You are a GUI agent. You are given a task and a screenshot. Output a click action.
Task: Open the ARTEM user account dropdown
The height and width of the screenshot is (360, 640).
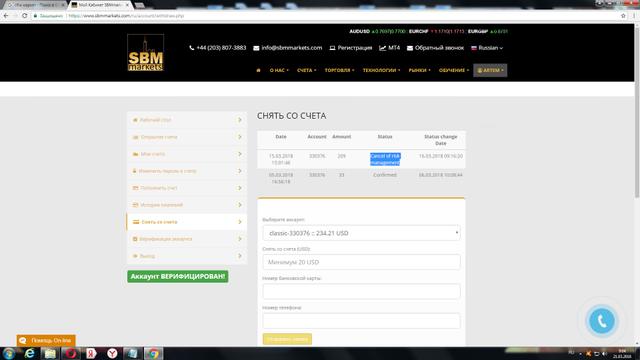pyautogui.click(x=490, y=70)
